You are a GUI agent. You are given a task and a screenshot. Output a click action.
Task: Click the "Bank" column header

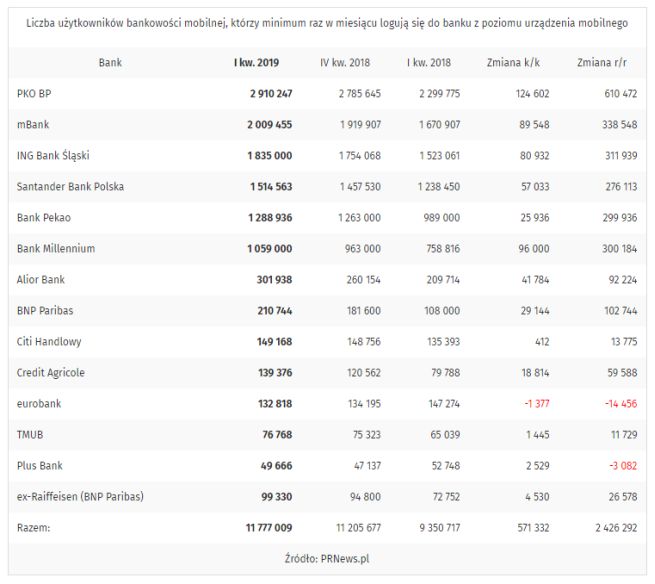pyautogui.click(x=110, y=62)
